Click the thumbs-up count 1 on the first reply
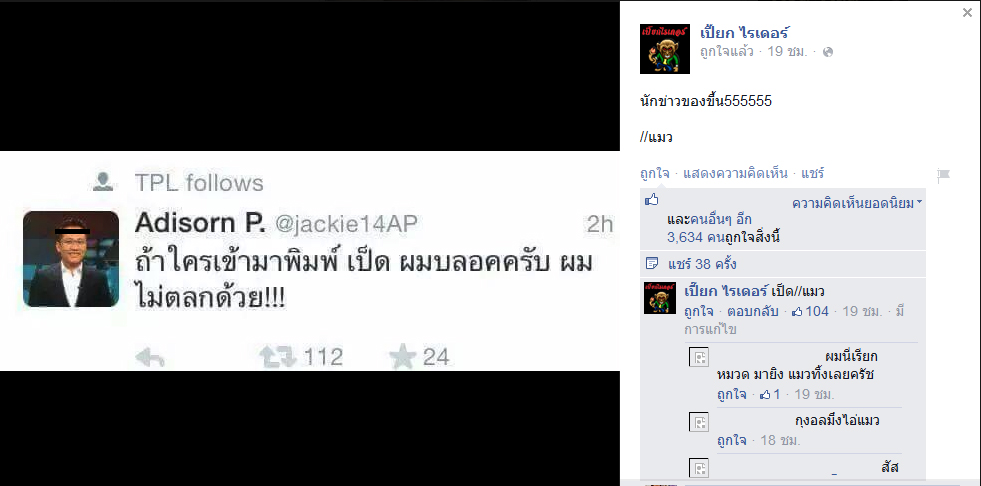This screenshot has width=981, height=486. 770,395
